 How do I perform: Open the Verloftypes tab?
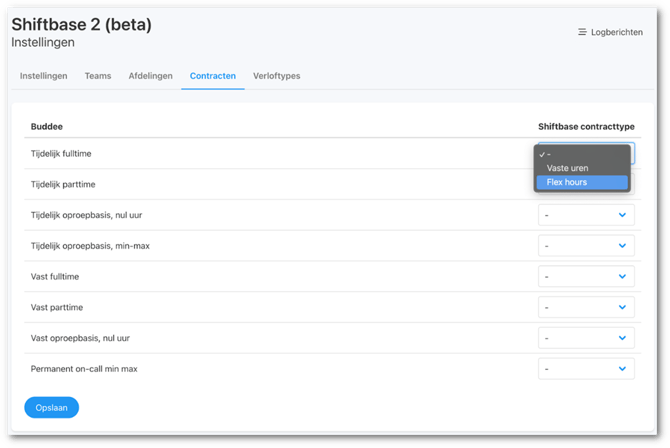click(277, 76)
